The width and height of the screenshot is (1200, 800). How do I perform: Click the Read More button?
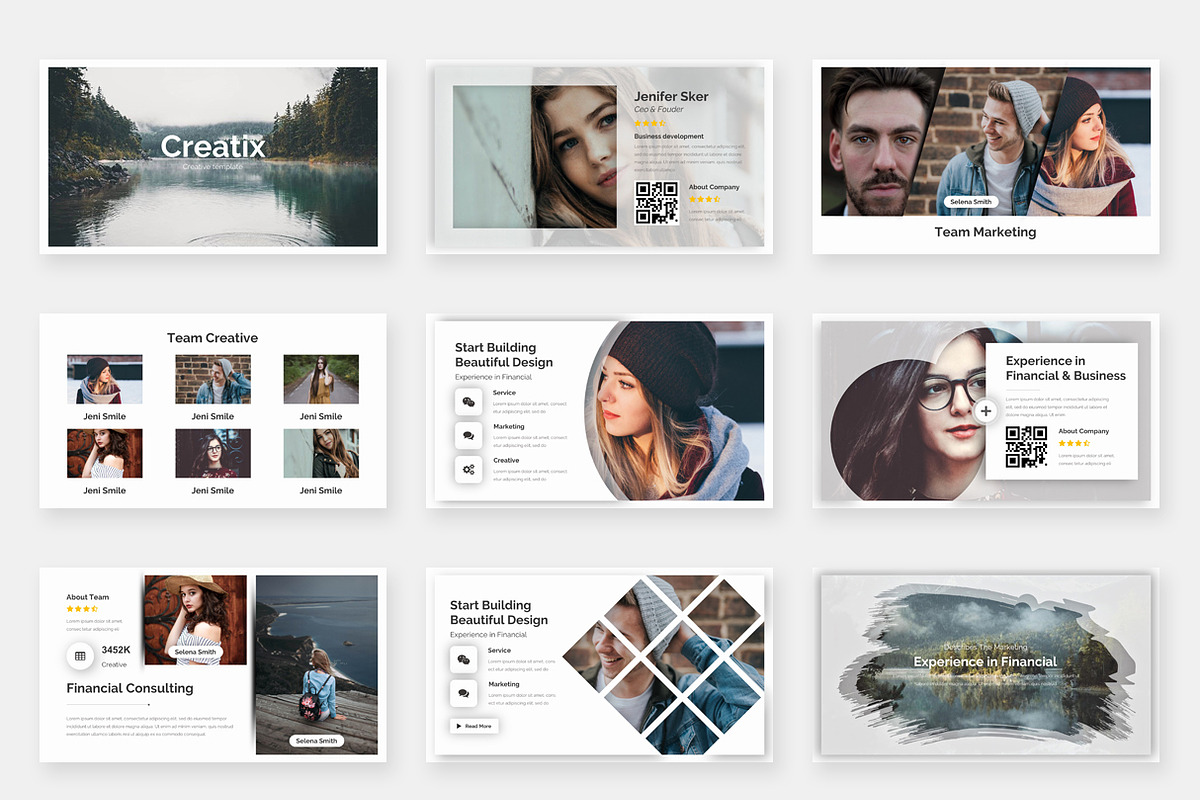click(x=474, y=726)
